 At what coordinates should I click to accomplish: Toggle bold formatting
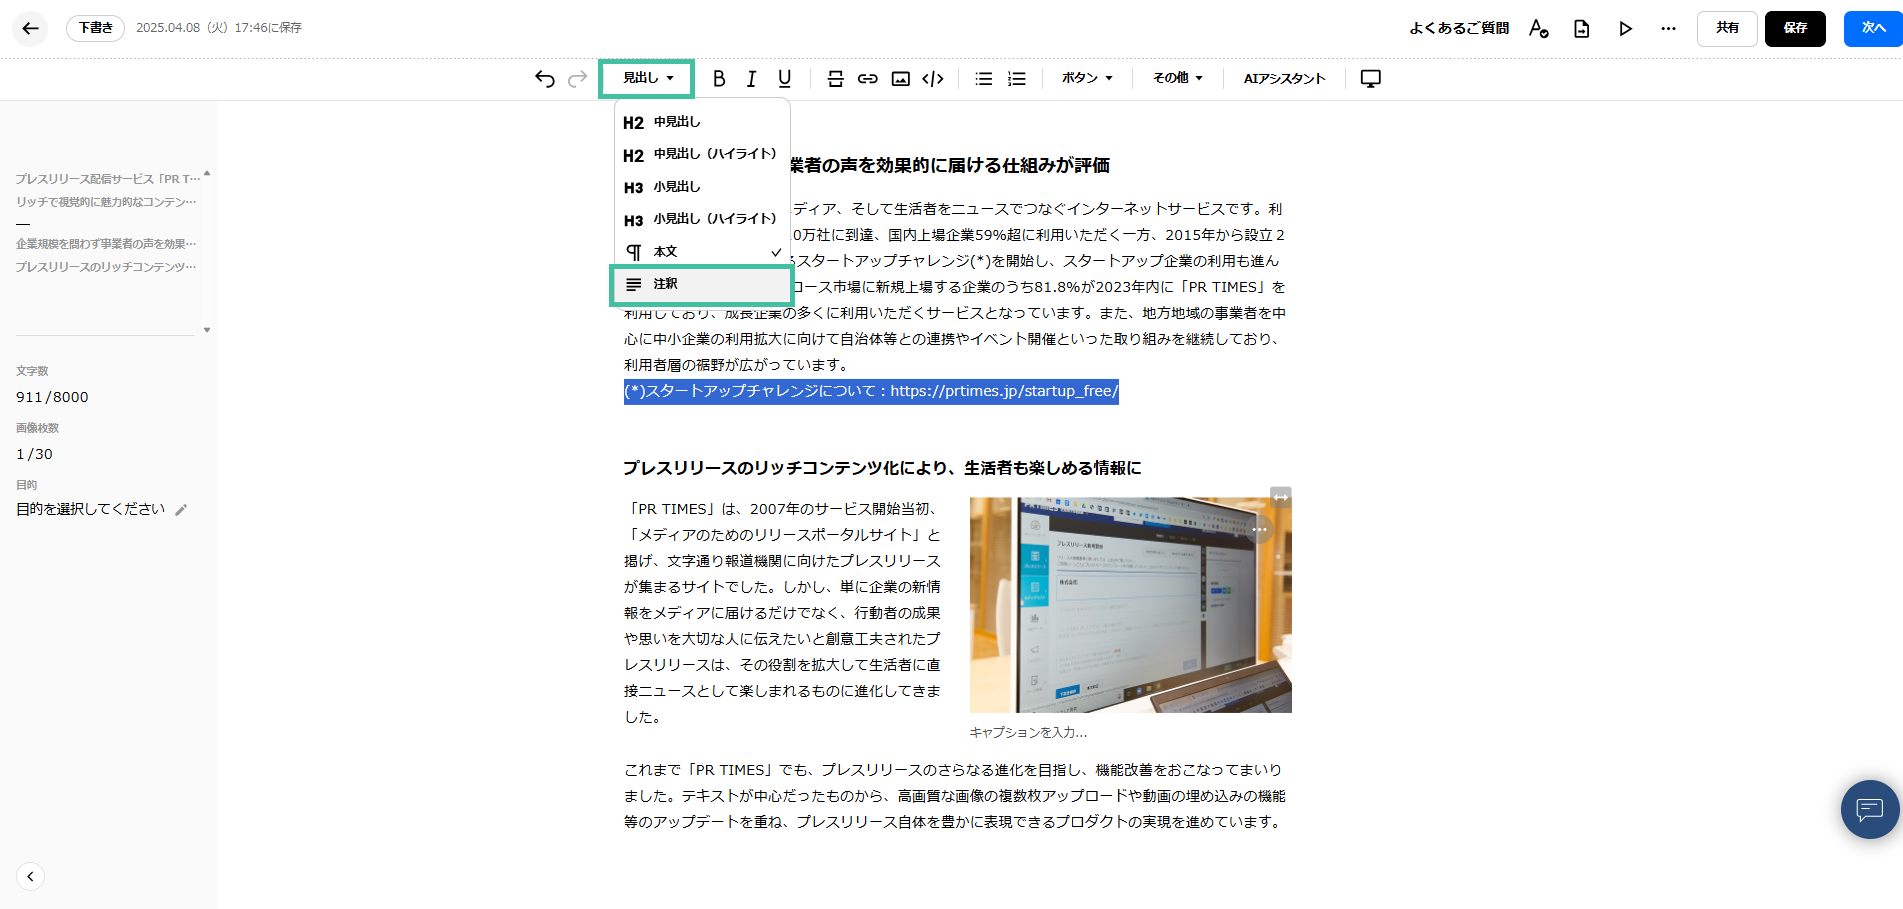tap(718, 79)
